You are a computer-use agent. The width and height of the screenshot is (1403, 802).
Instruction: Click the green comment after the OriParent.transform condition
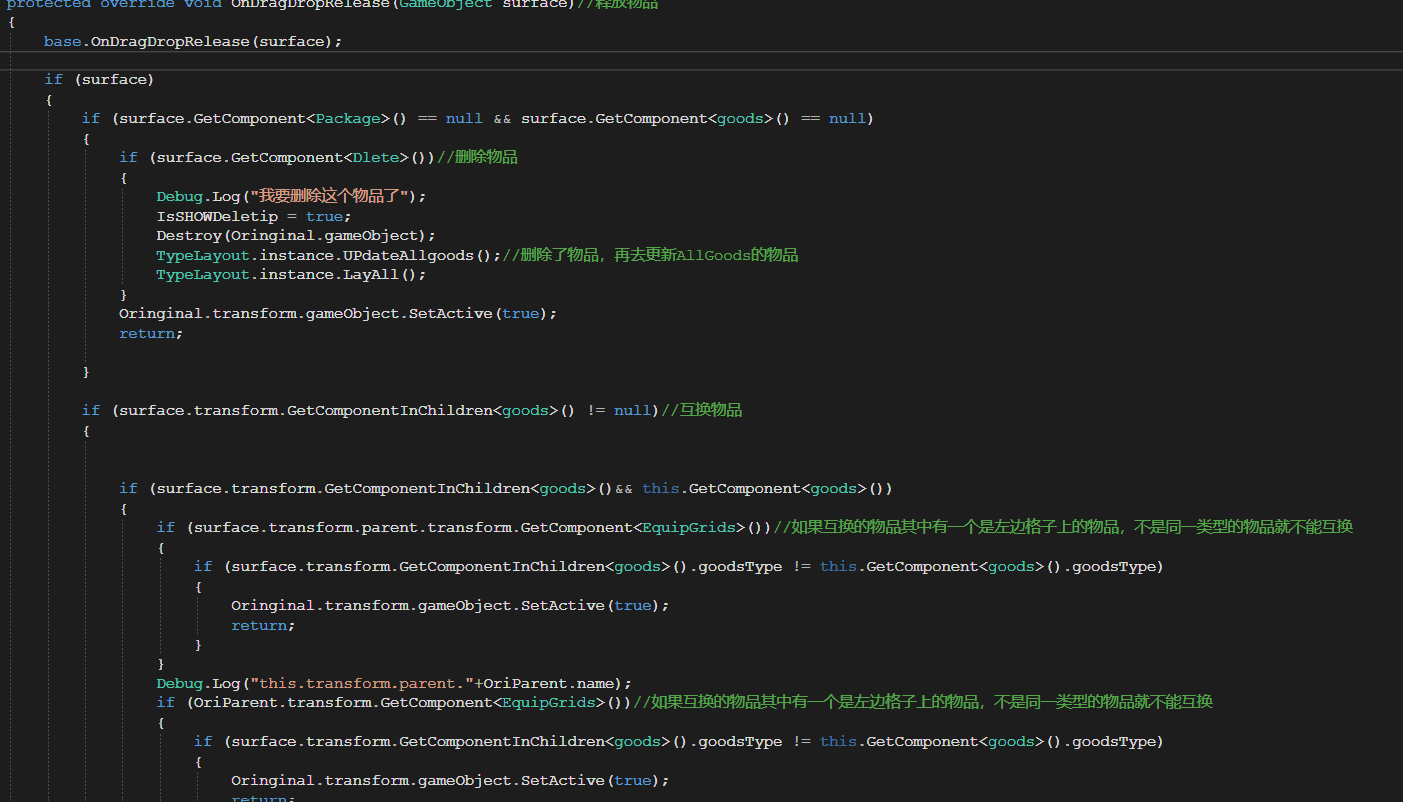pyautogui.click(x=923, y=702)
